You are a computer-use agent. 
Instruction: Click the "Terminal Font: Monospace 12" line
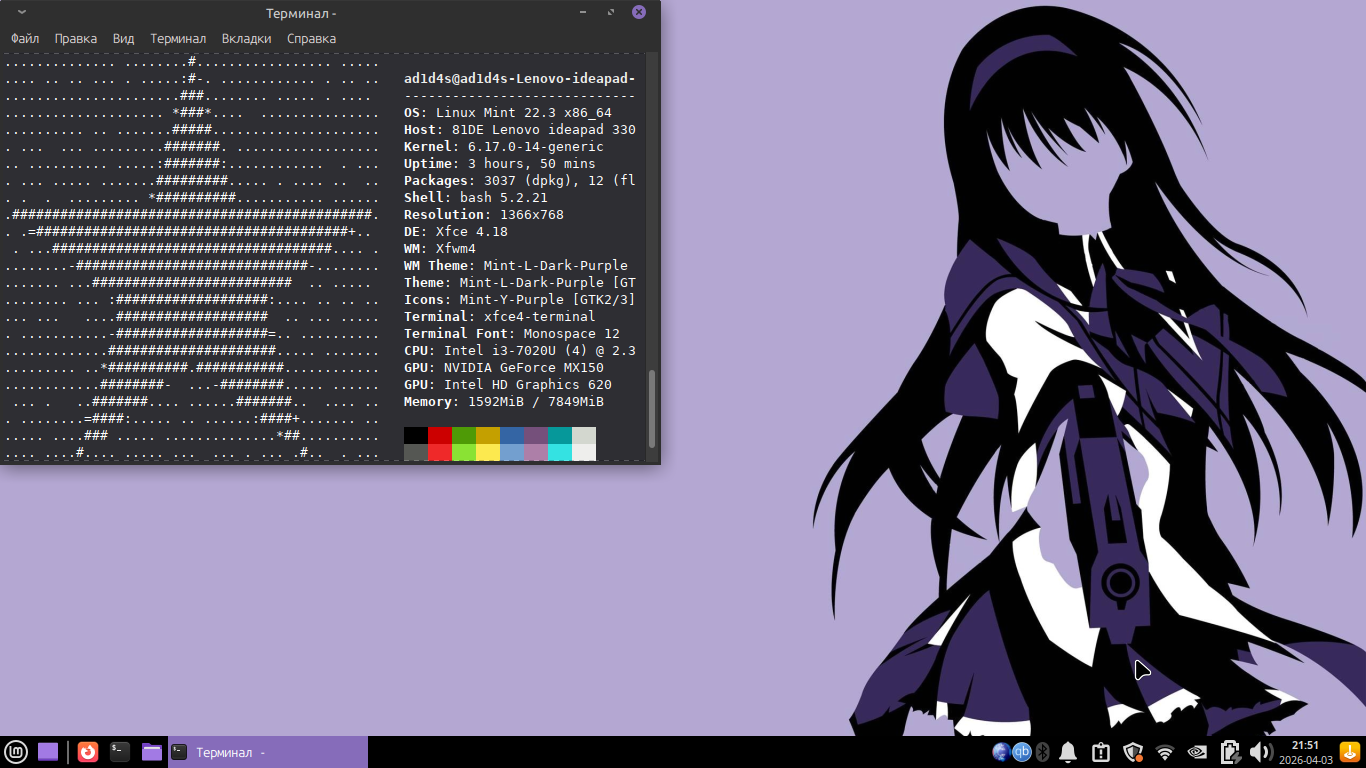pos(512,334)
